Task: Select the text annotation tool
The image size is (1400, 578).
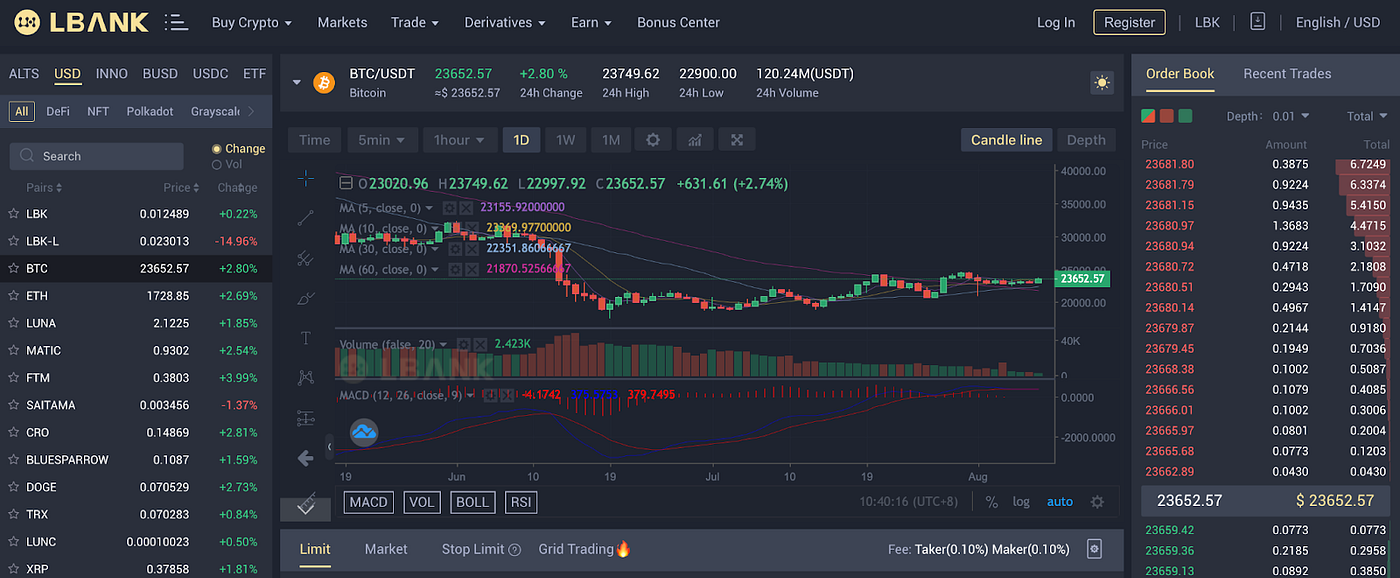Action: pos(306,338)
